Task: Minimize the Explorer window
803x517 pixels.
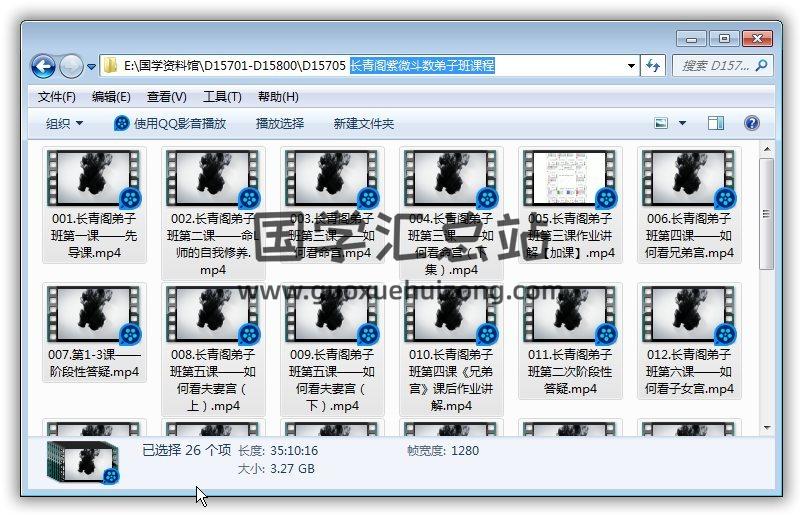Action: (691, 39)
